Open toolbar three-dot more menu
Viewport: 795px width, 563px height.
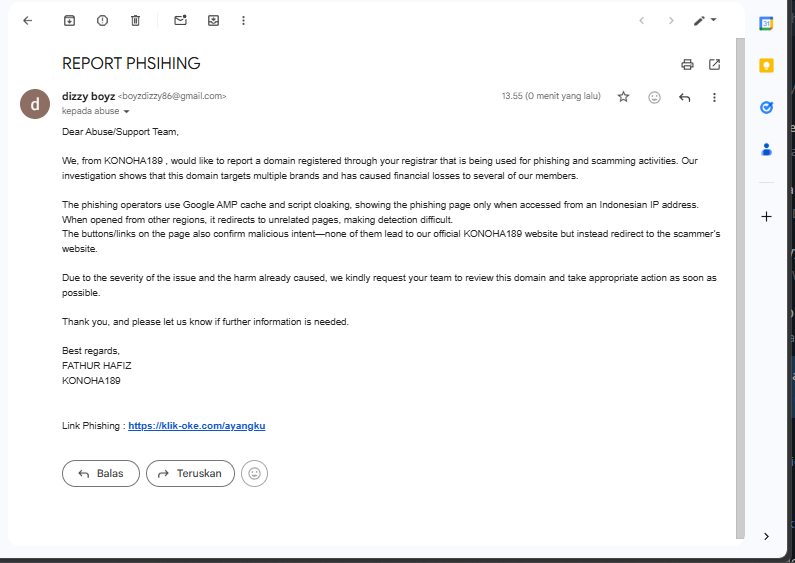243,20
